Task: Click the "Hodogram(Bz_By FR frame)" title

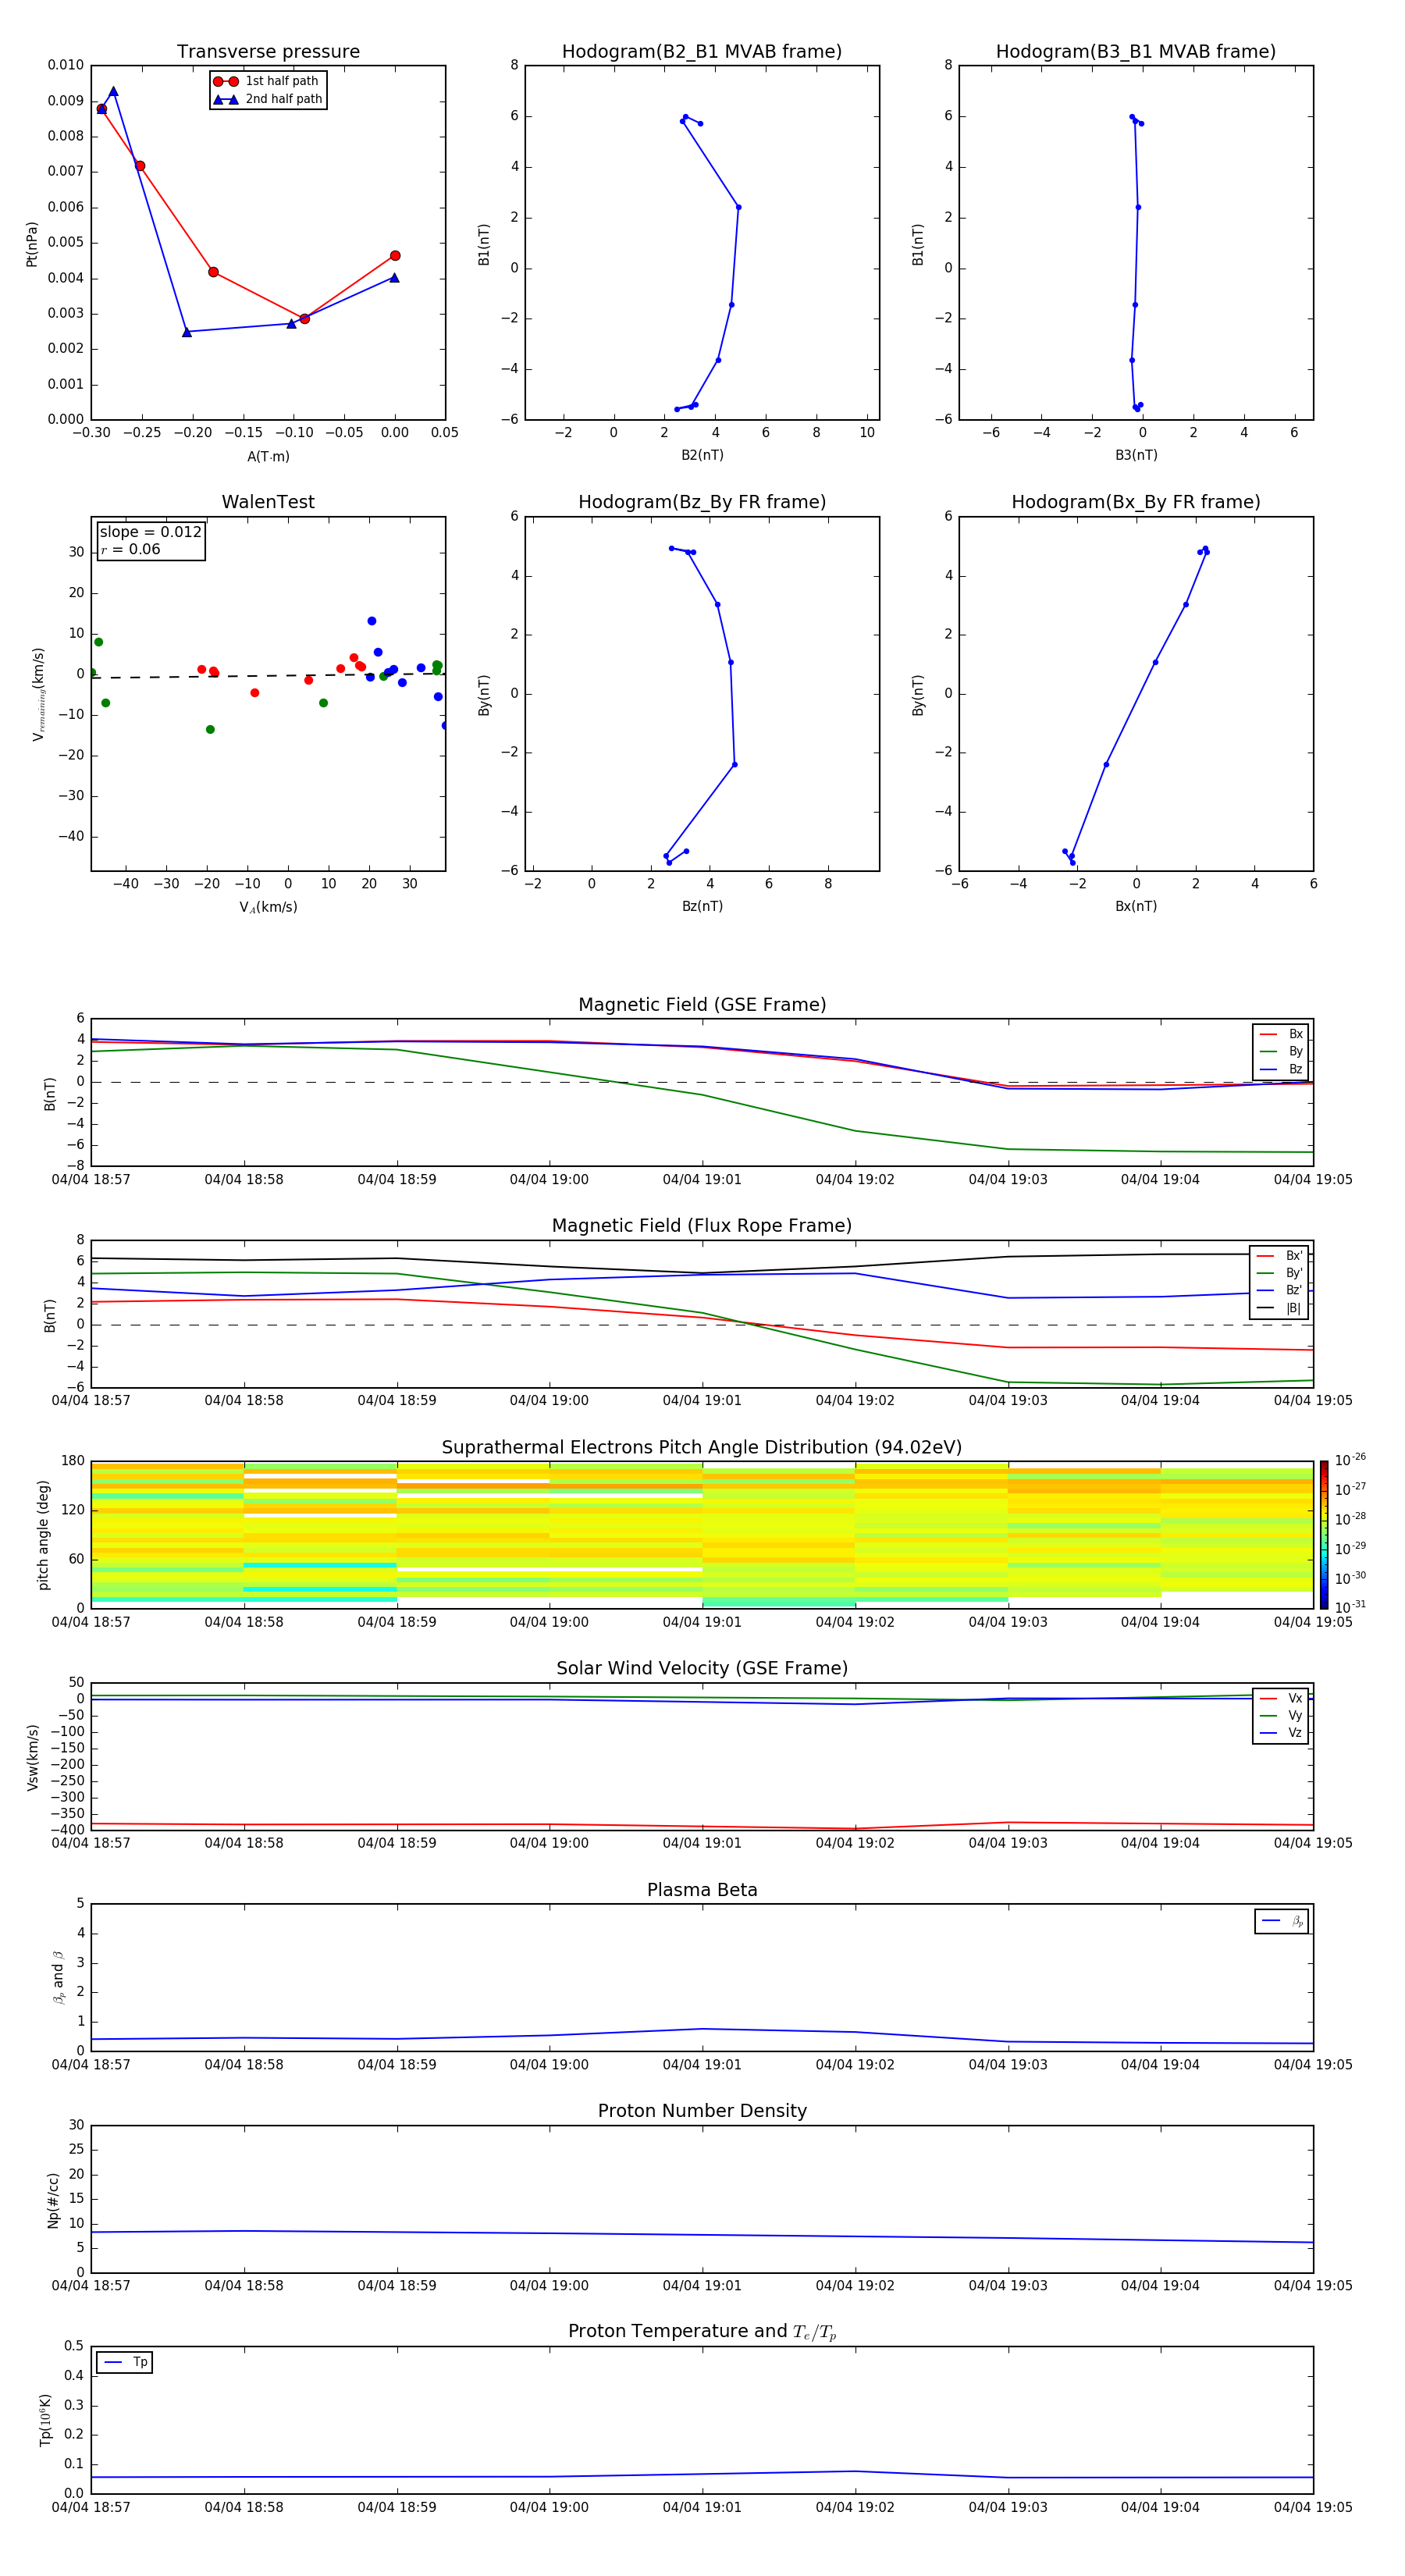Action: point(702,502)
